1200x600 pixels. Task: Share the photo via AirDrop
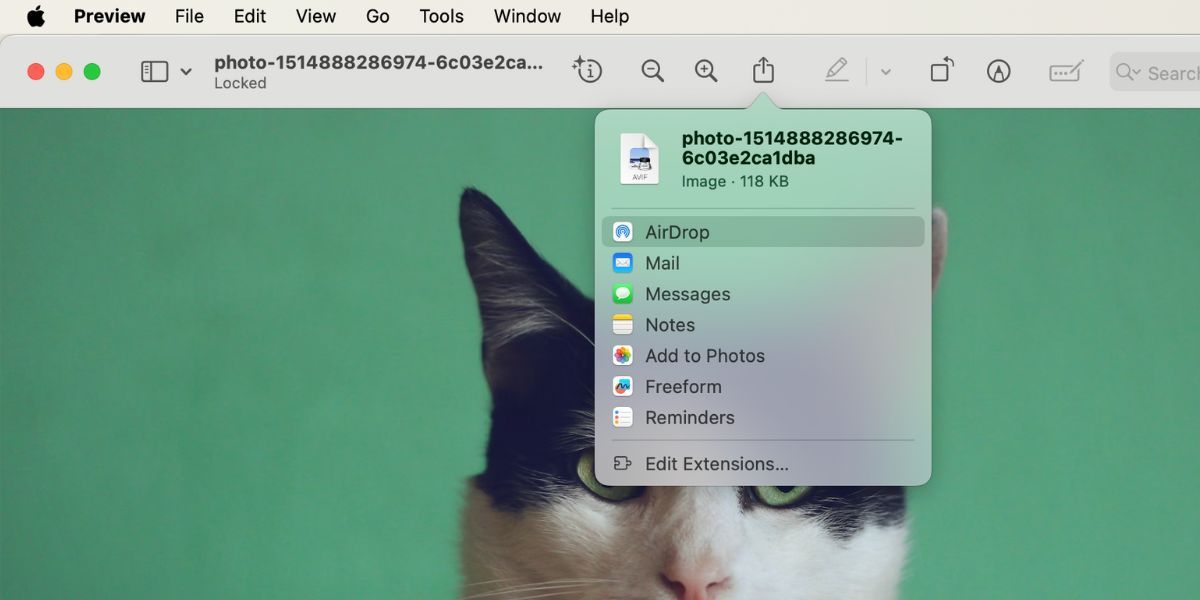[678, 231]
